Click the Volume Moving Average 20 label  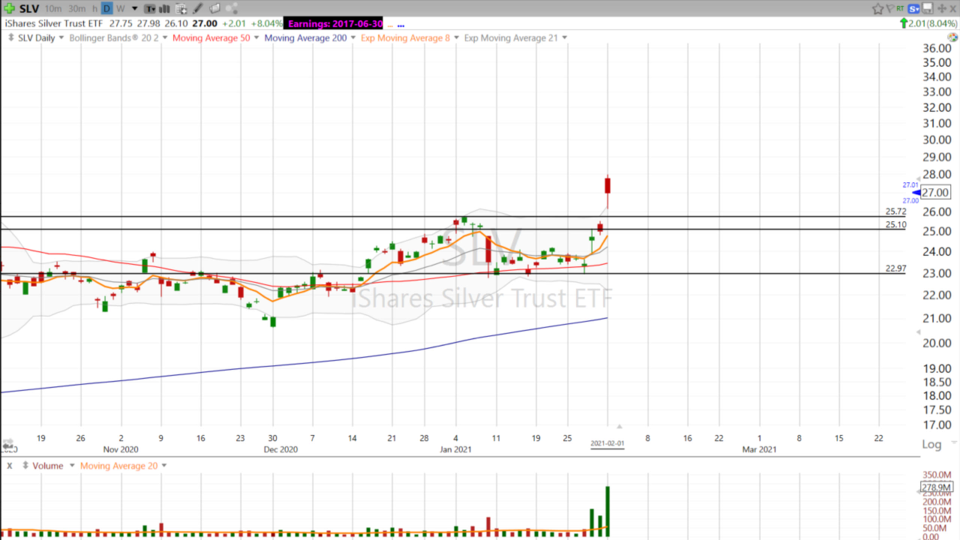click(119, 466)
